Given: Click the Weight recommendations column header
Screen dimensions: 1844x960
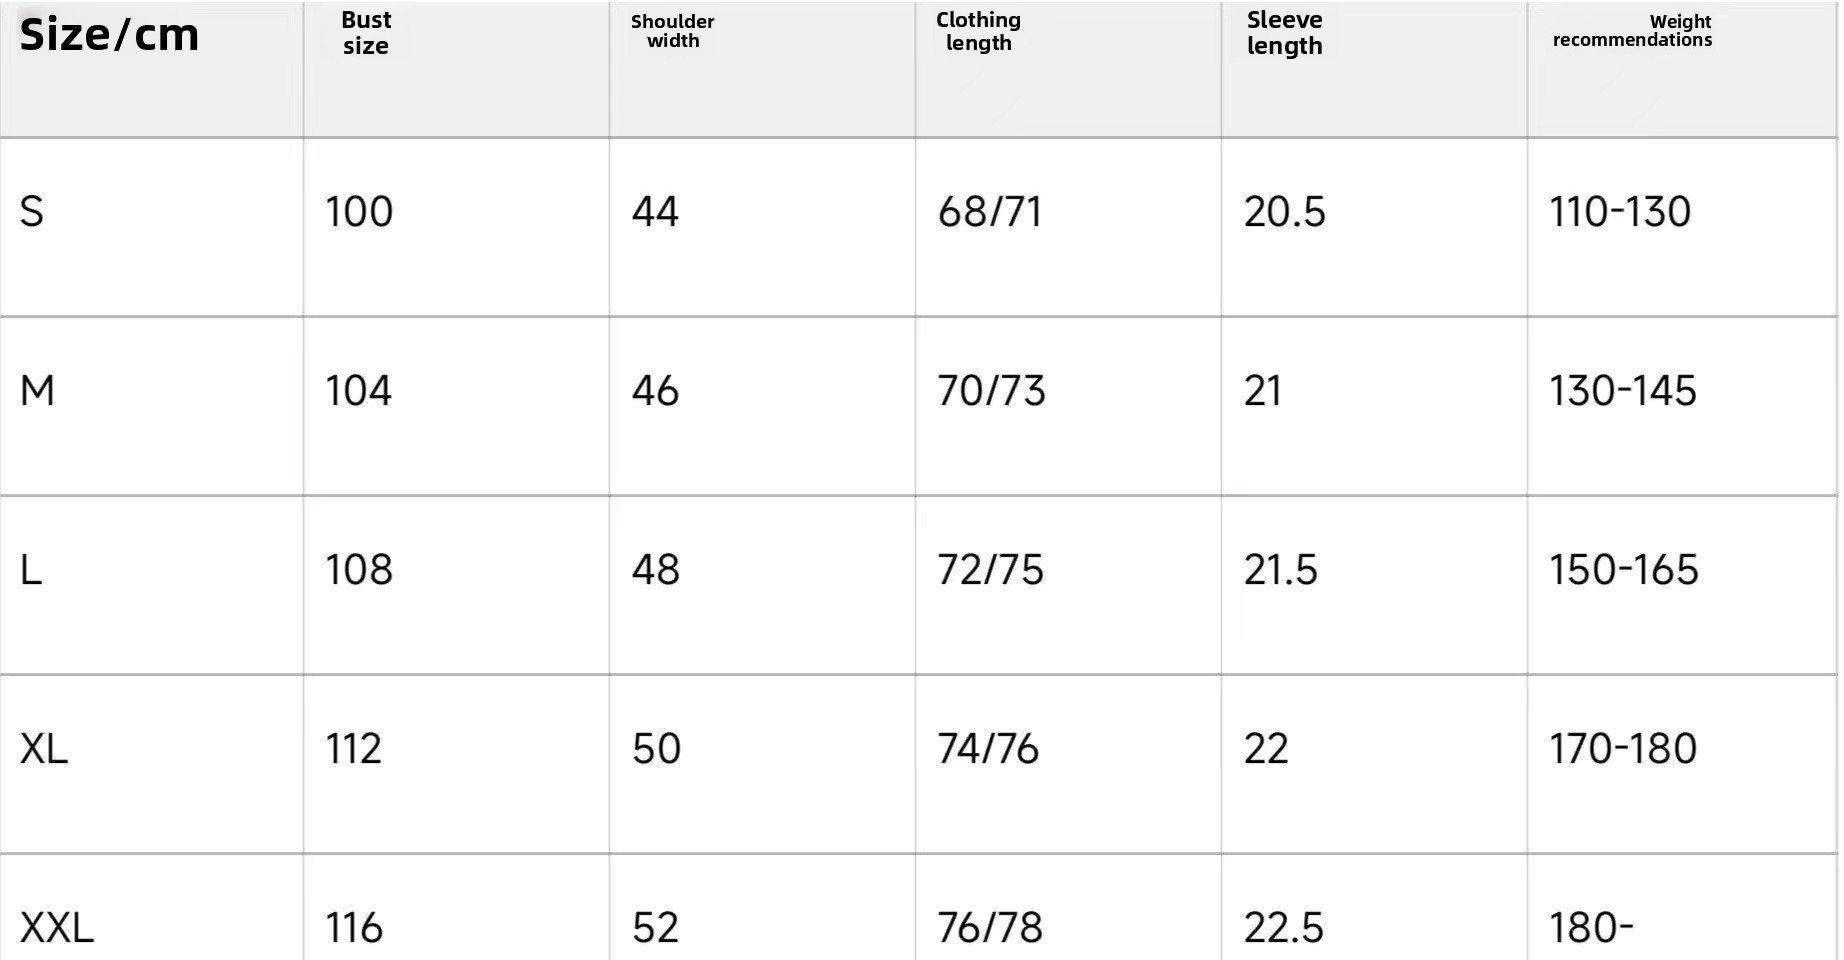Looking at the screenshot, I should coord(1632,31).
